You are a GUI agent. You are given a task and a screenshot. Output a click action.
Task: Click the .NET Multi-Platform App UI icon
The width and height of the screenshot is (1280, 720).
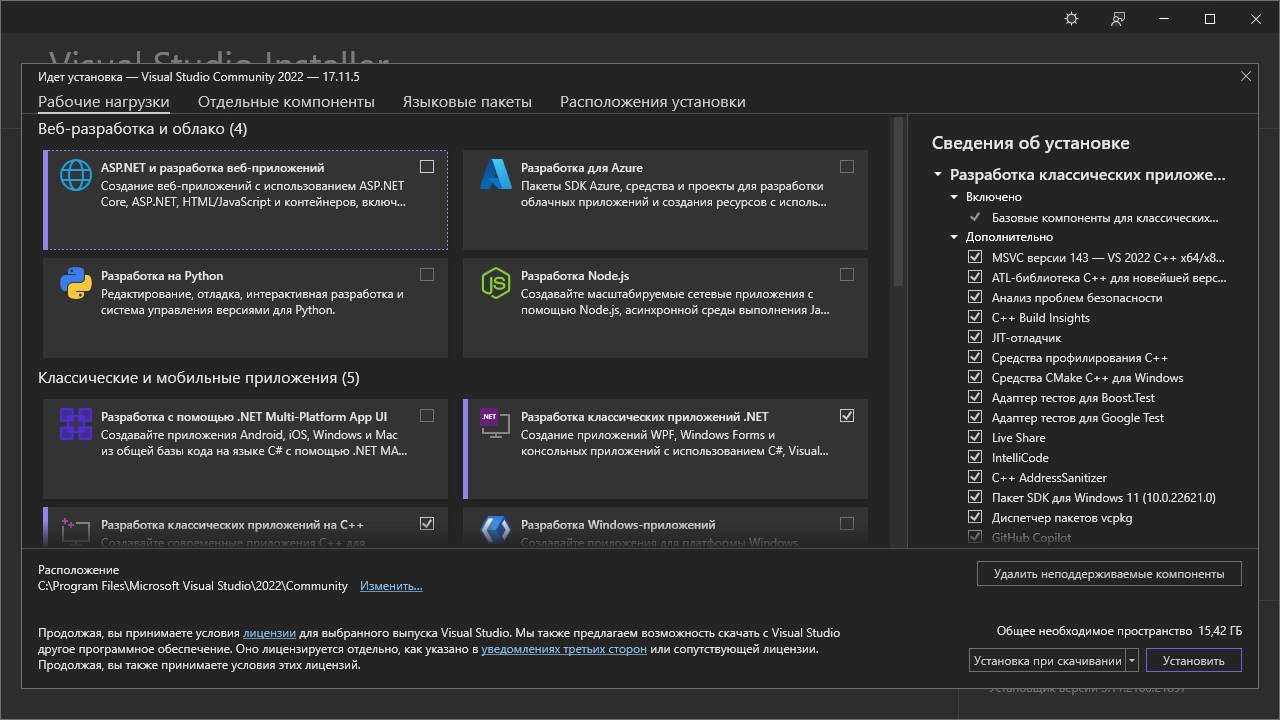coord(76,424)
